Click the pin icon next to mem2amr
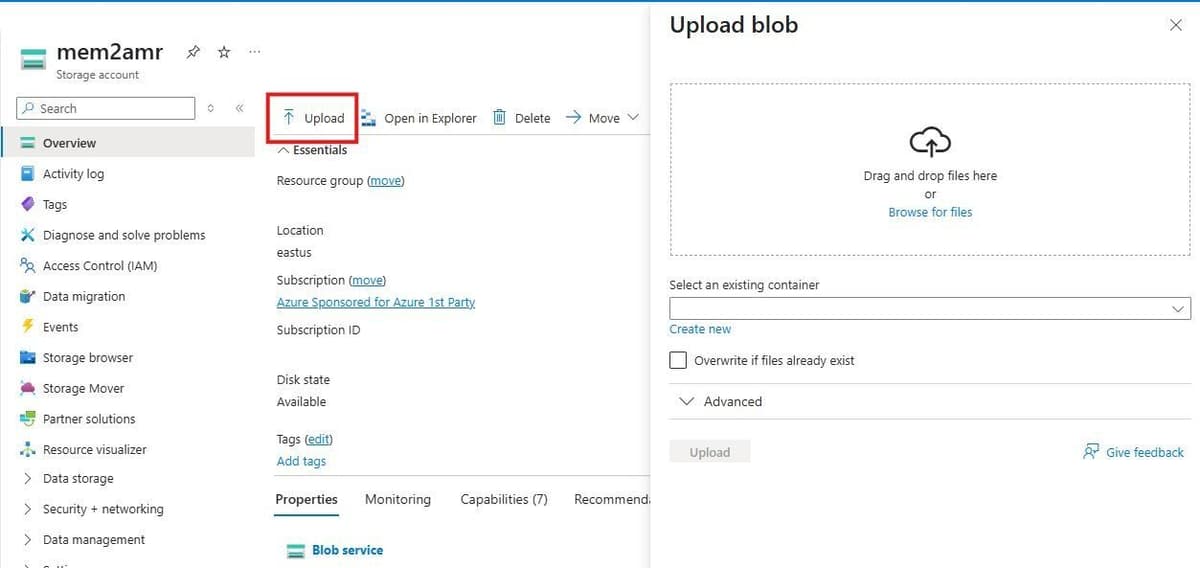This screenshot has width=1200, height=568. 194,52
